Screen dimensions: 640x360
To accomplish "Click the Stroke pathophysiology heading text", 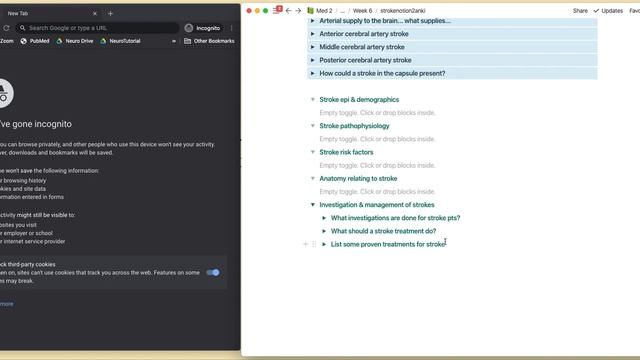I will point(354,126).
